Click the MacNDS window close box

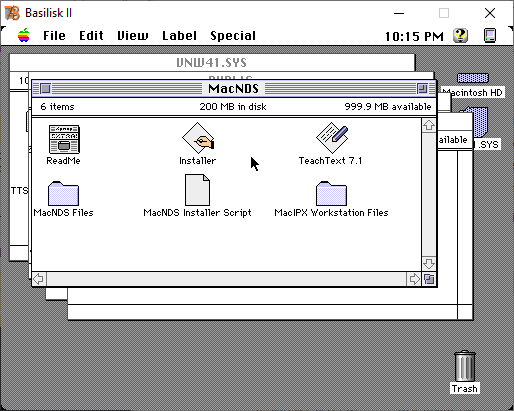46,89
